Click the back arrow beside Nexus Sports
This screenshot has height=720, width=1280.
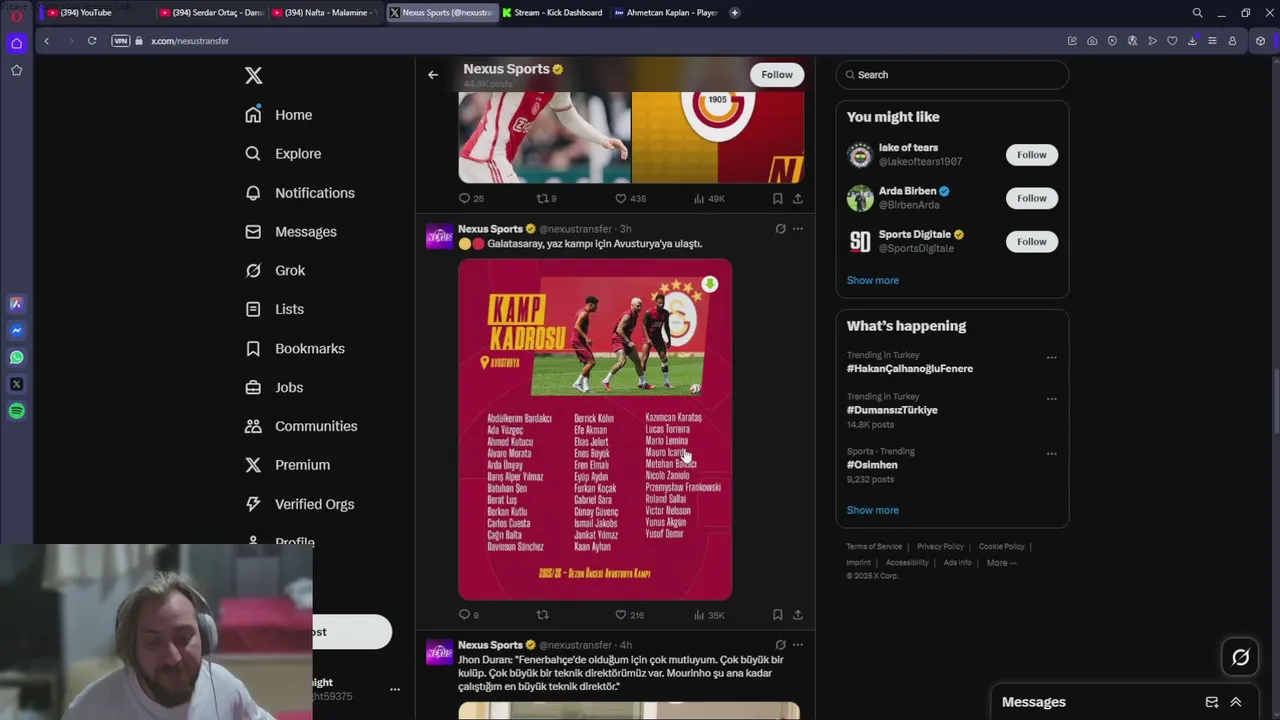(433, 75)
